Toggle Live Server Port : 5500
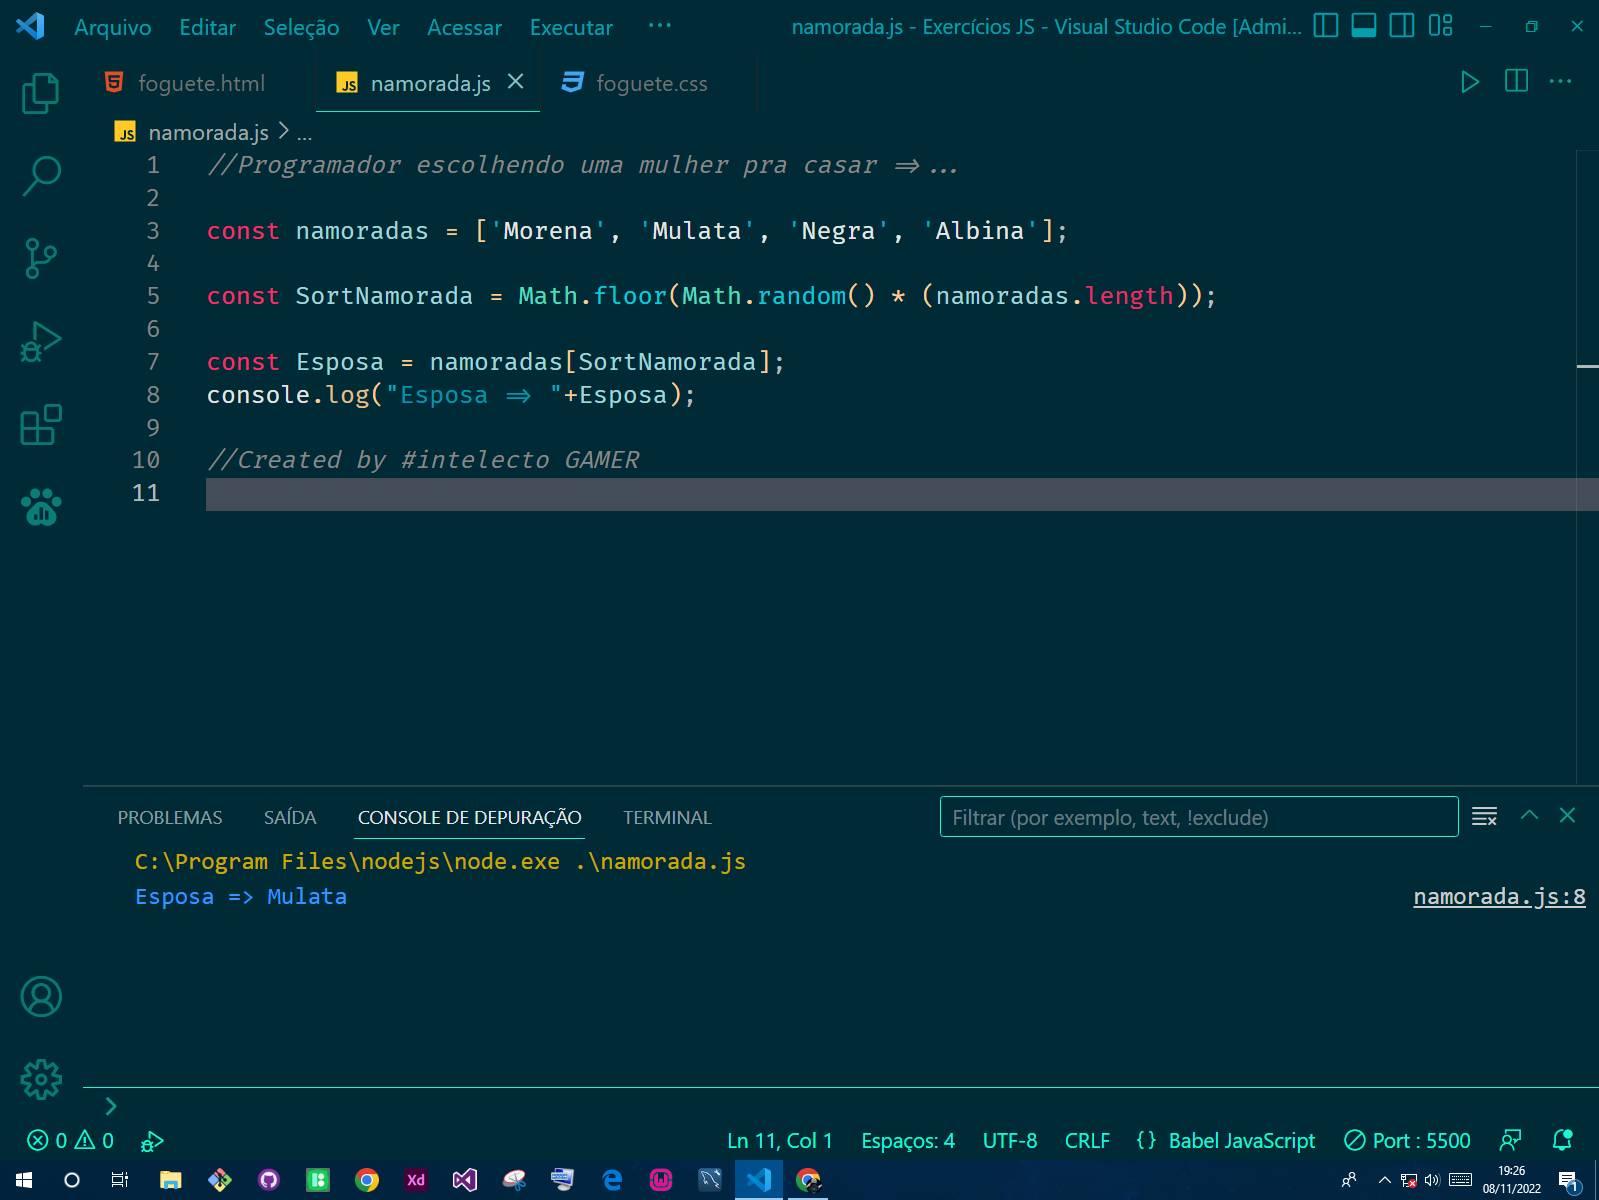This screenshot has width=1599, height=1200. 1406,1140
